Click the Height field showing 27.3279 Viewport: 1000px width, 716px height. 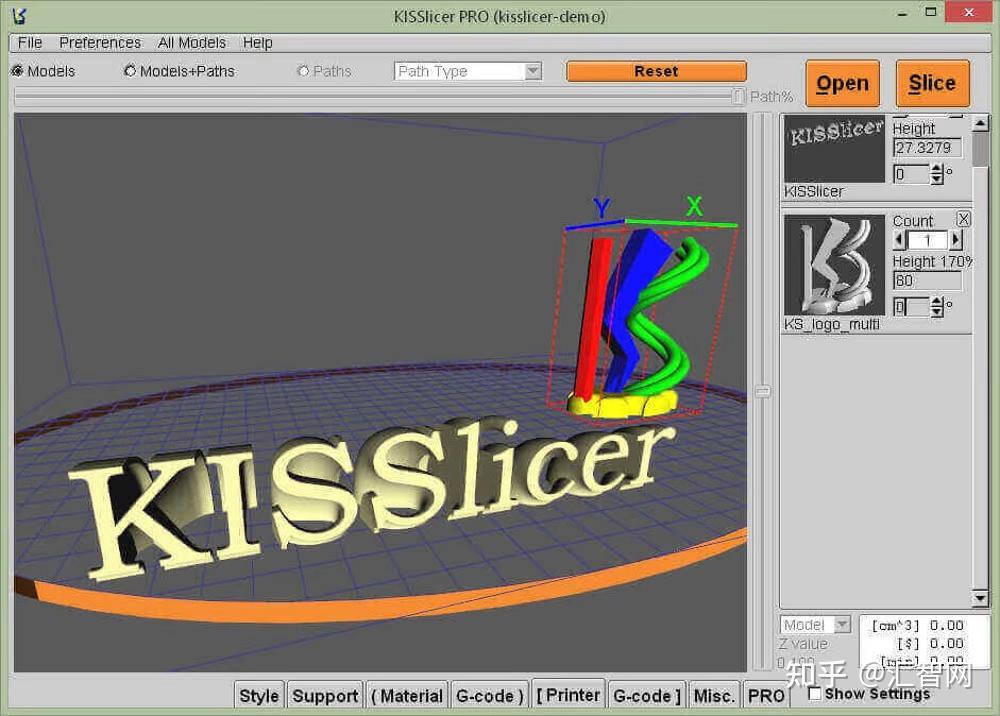[x=928, y=148]
